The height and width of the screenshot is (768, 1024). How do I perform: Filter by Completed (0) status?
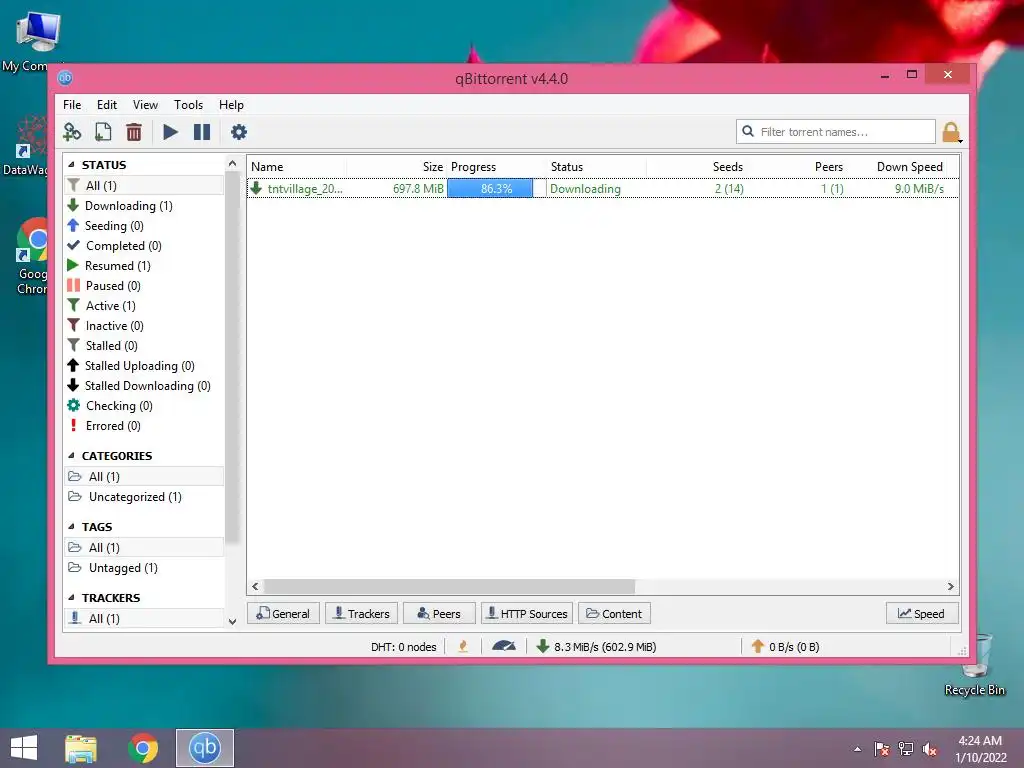pos(144,246)
